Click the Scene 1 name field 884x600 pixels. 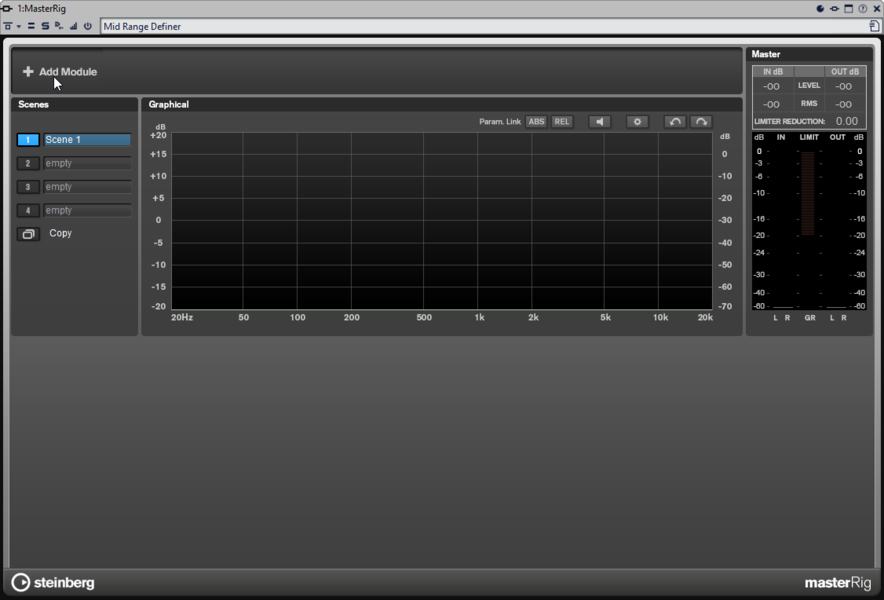coord(87,140)
